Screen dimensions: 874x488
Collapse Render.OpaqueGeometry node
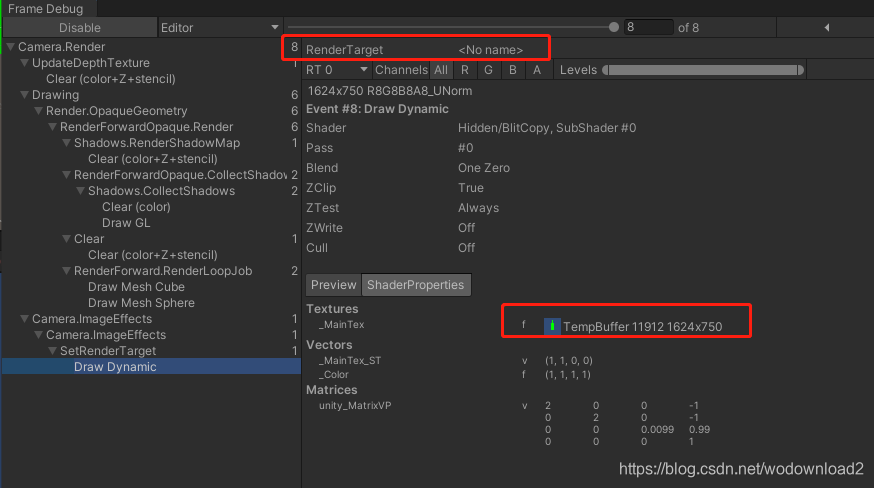pos(38,111)
